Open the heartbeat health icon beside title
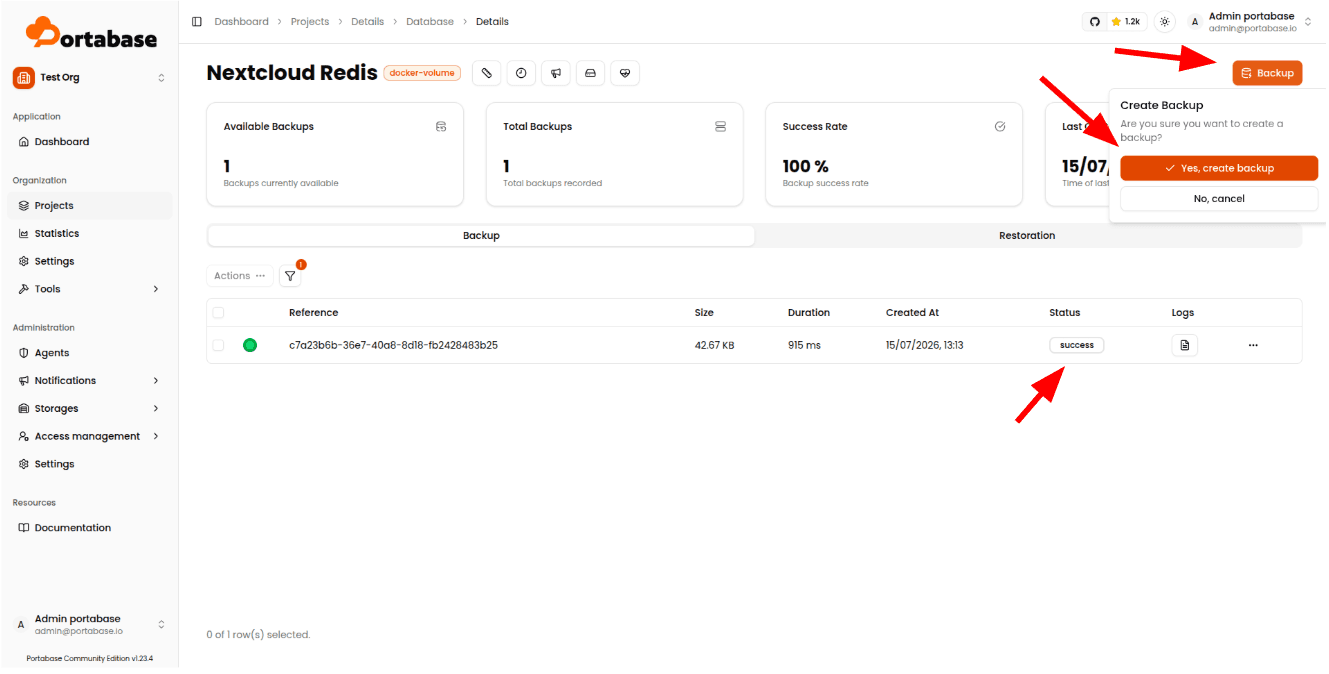This screenshot has width=1329, height=674. 625,73
